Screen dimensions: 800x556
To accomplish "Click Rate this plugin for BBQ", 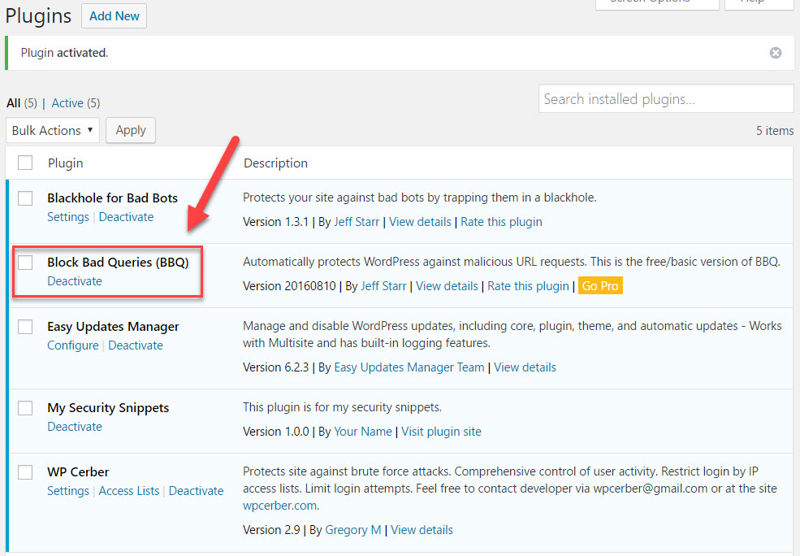I will [x=528, y=286].
